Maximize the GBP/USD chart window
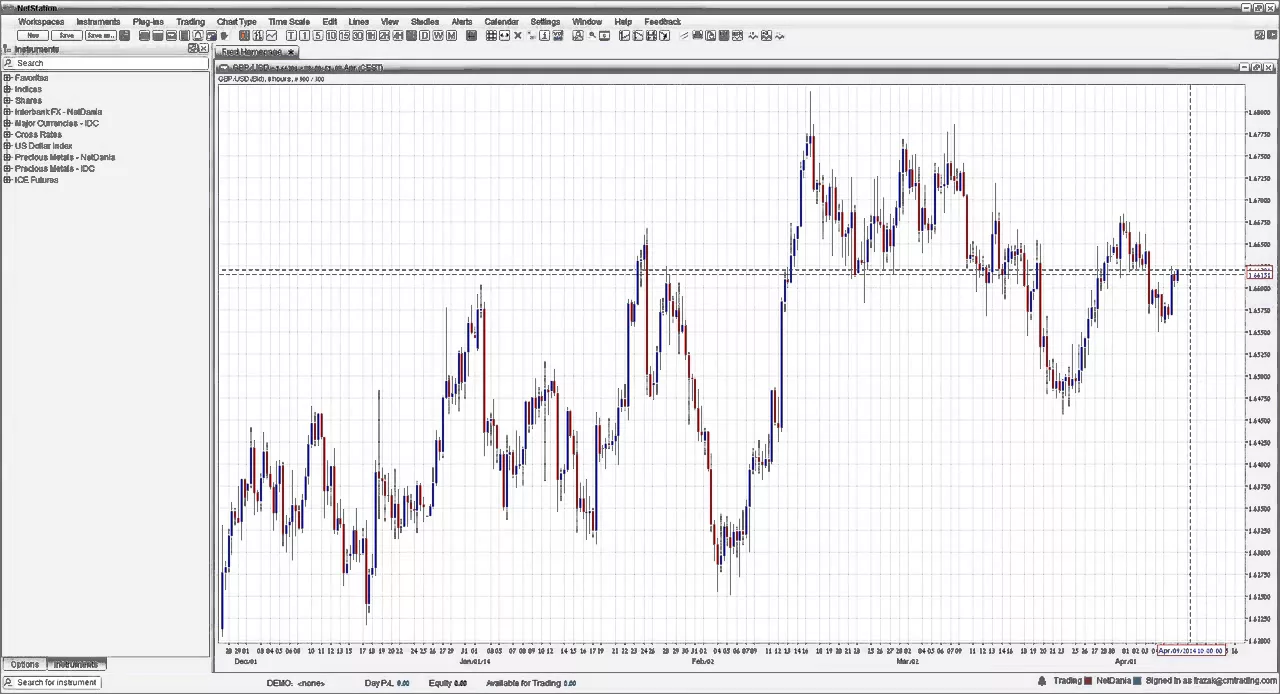Screen dimensions: 1280x694 1256,67
